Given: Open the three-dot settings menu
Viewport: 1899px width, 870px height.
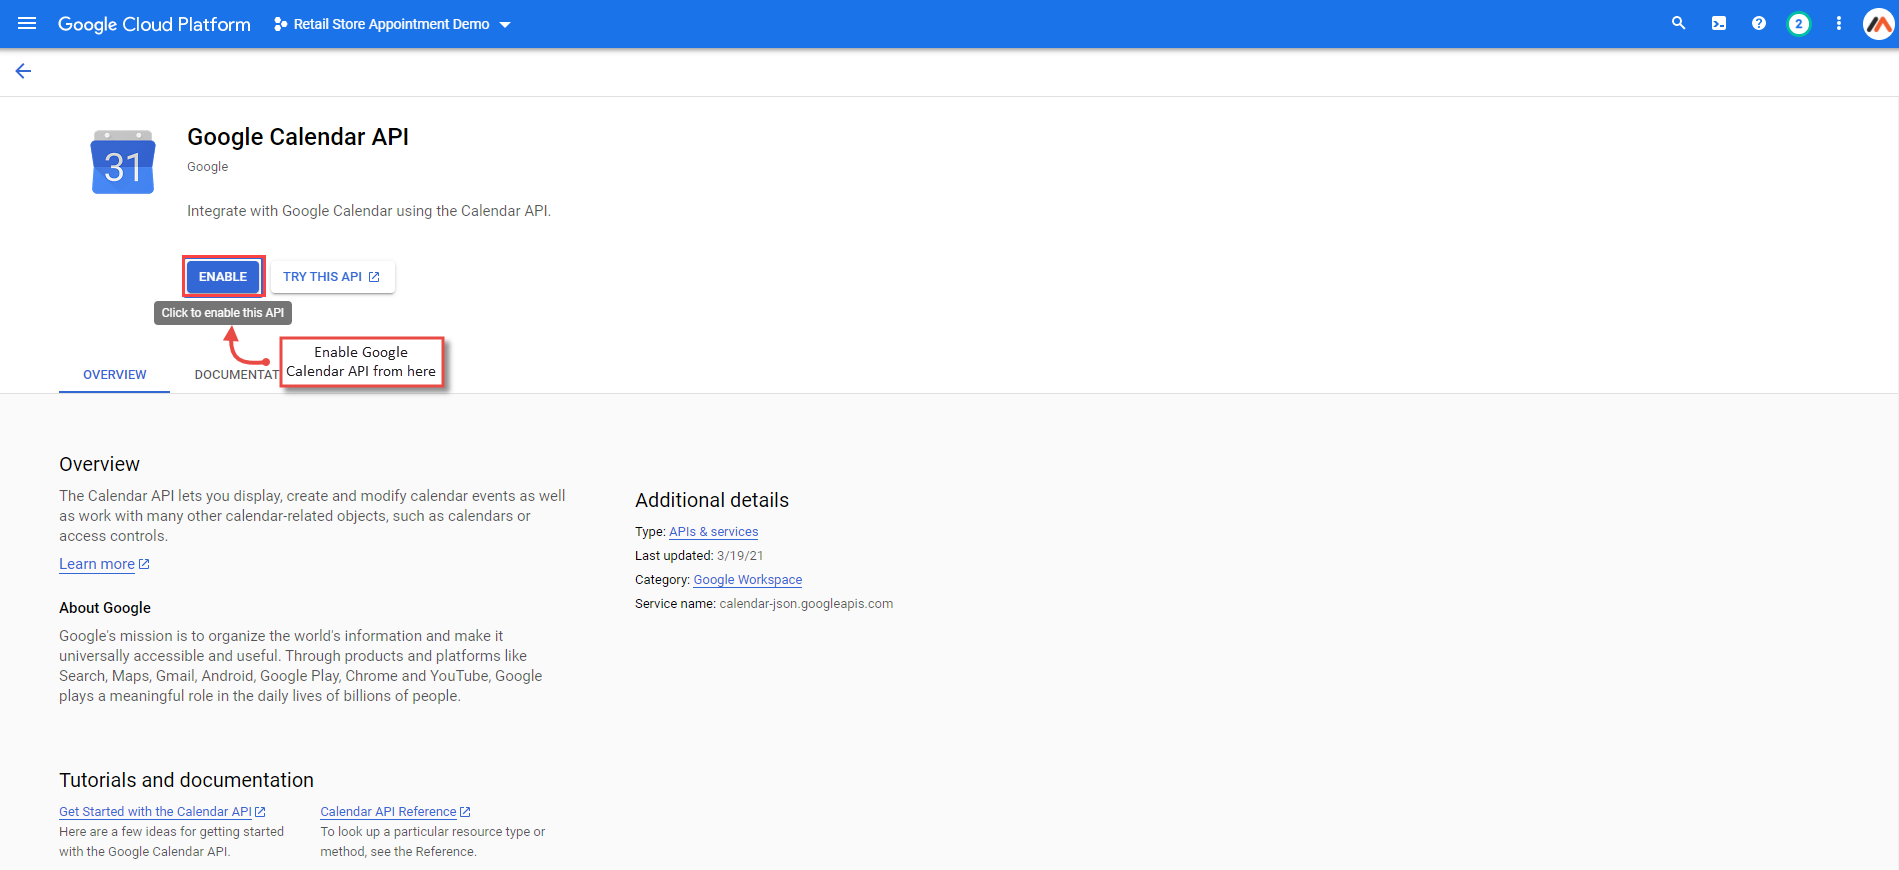Looking at the screenshot, I should 1838,23.
